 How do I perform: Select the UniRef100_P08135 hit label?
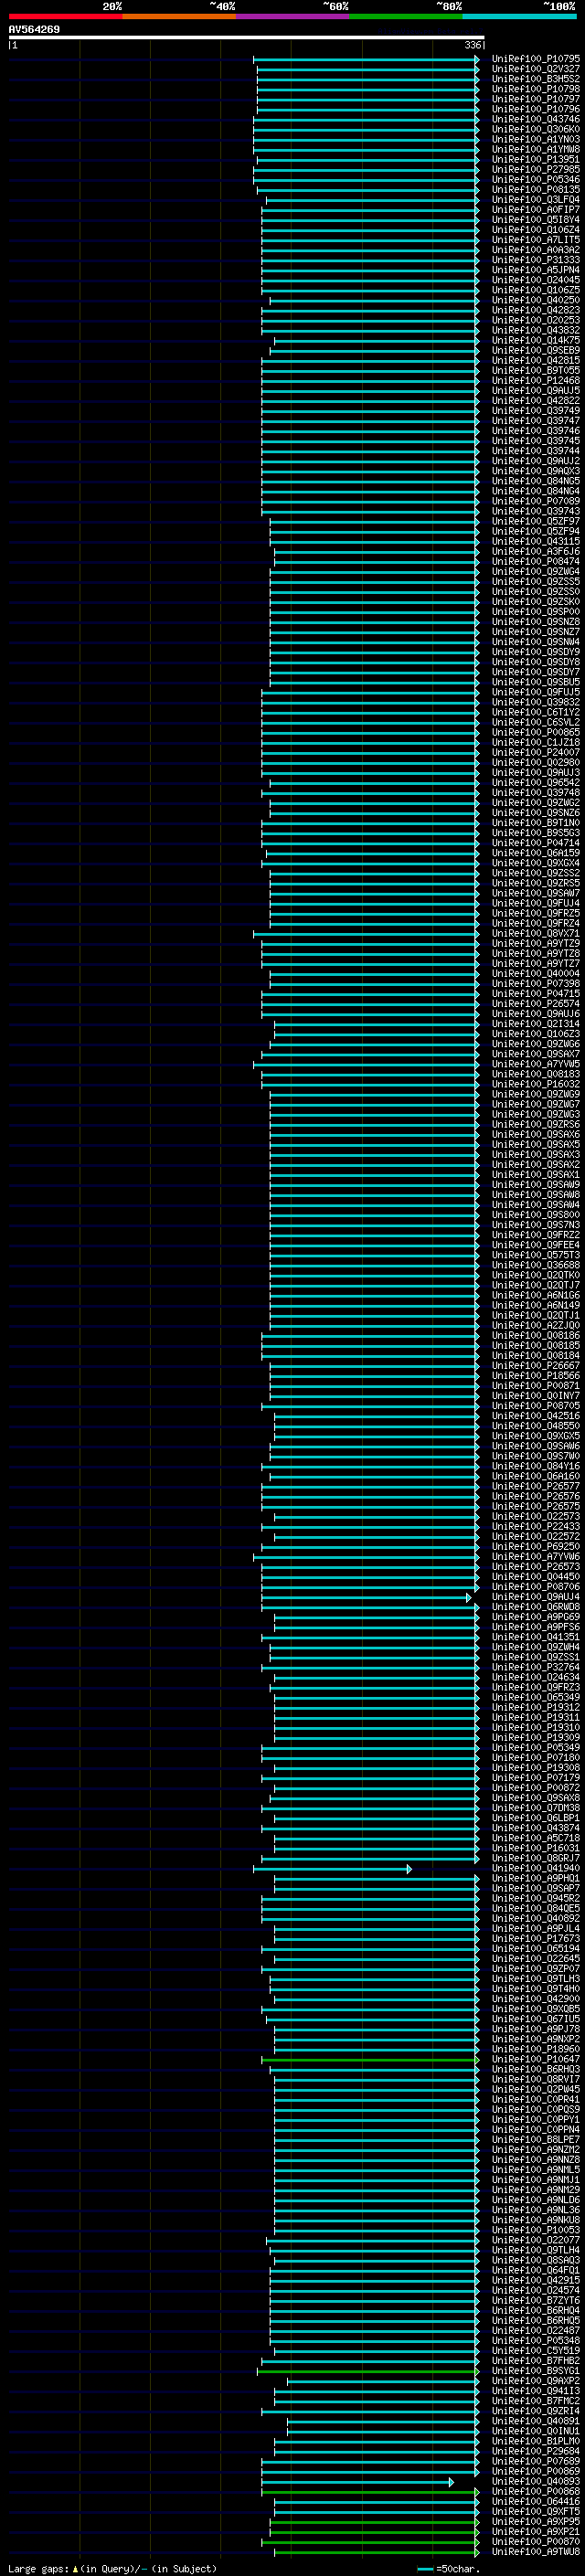535,189
